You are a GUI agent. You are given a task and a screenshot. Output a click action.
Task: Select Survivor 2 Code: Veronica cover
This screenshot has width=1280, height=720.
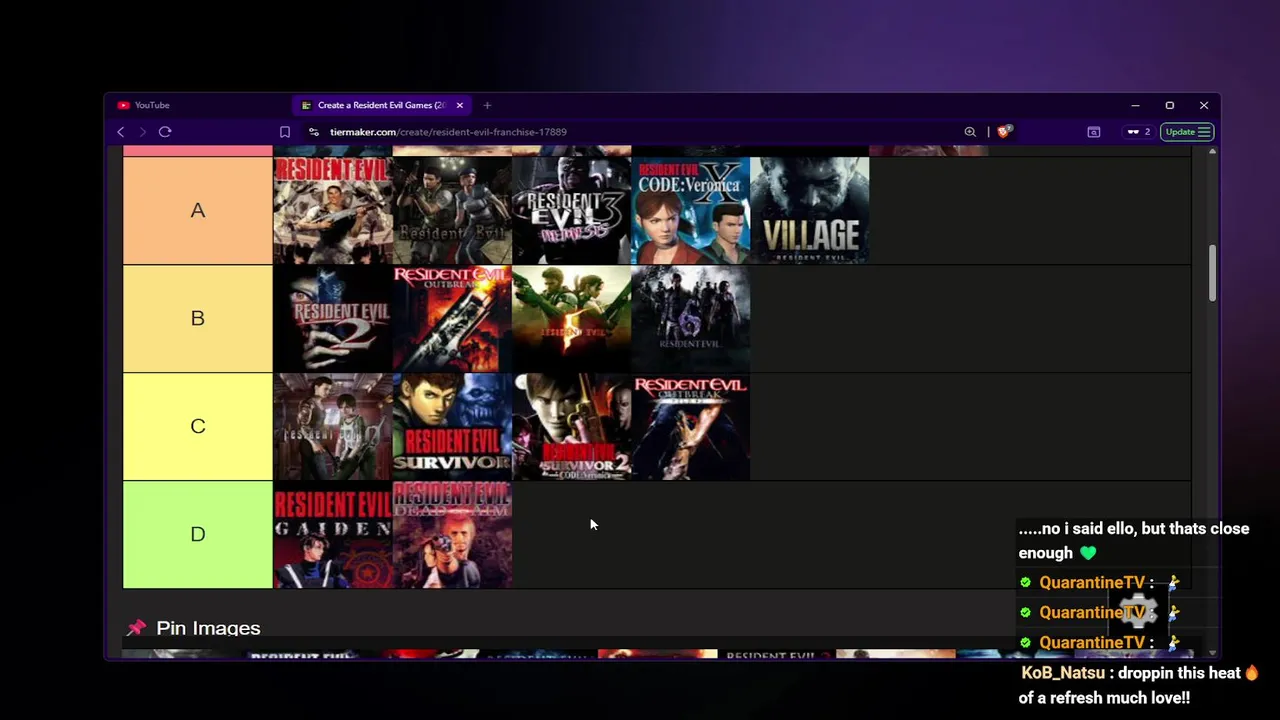pyautogui.click(x=571, y=426)
